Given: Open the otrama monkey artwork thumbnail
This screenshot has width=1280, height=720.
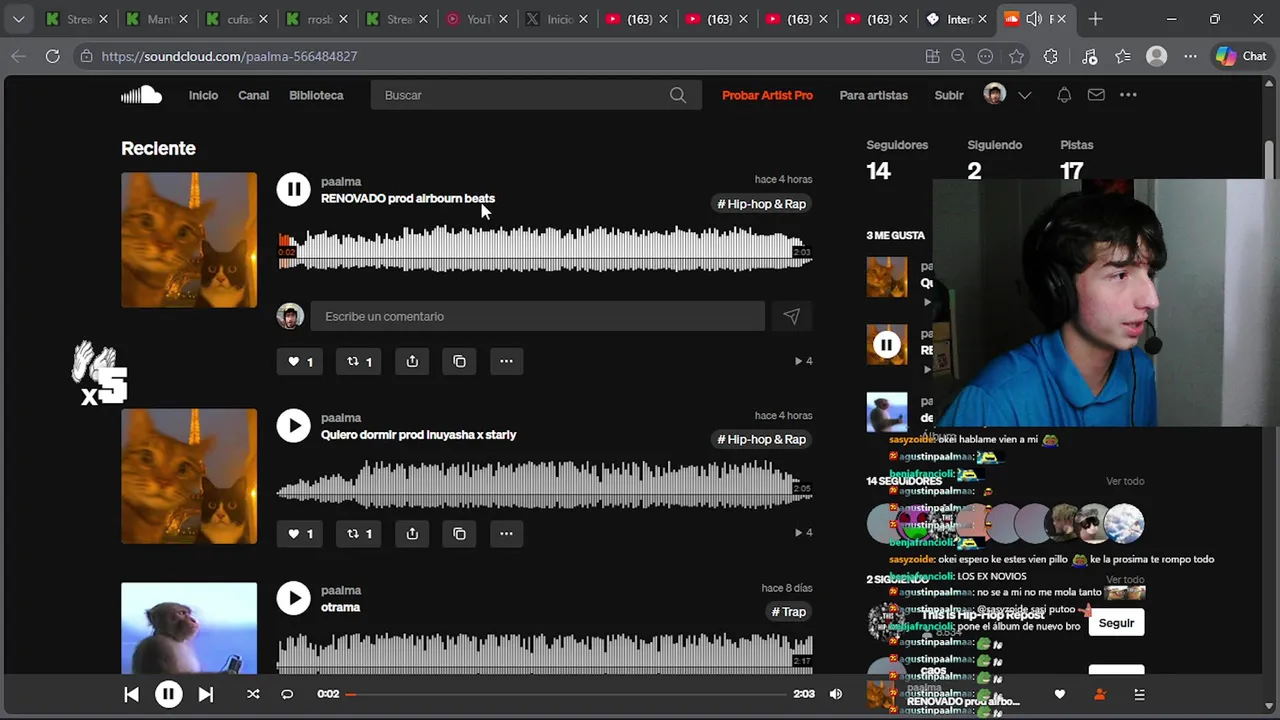Looking at the screenshot, I should coord(189,628).
